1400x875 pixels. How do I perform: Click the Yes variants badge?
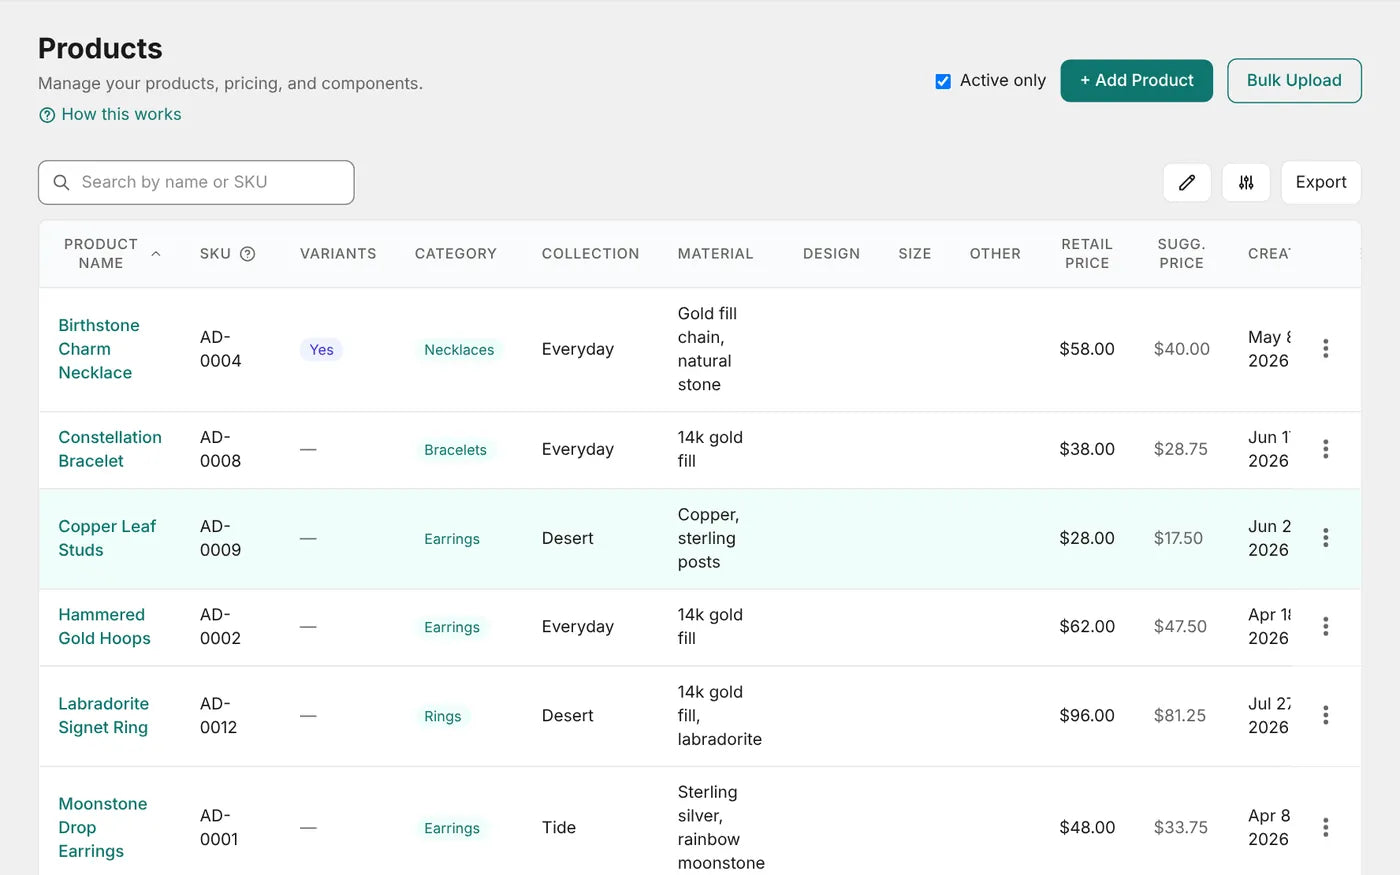pyautogui.click(x=321, y=350)
